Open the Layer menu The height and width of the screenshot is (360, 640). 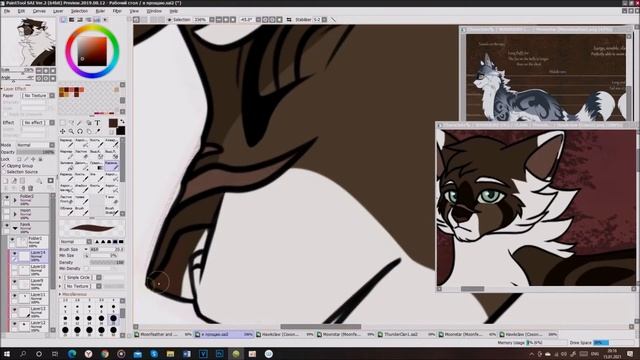click(58, 11)
